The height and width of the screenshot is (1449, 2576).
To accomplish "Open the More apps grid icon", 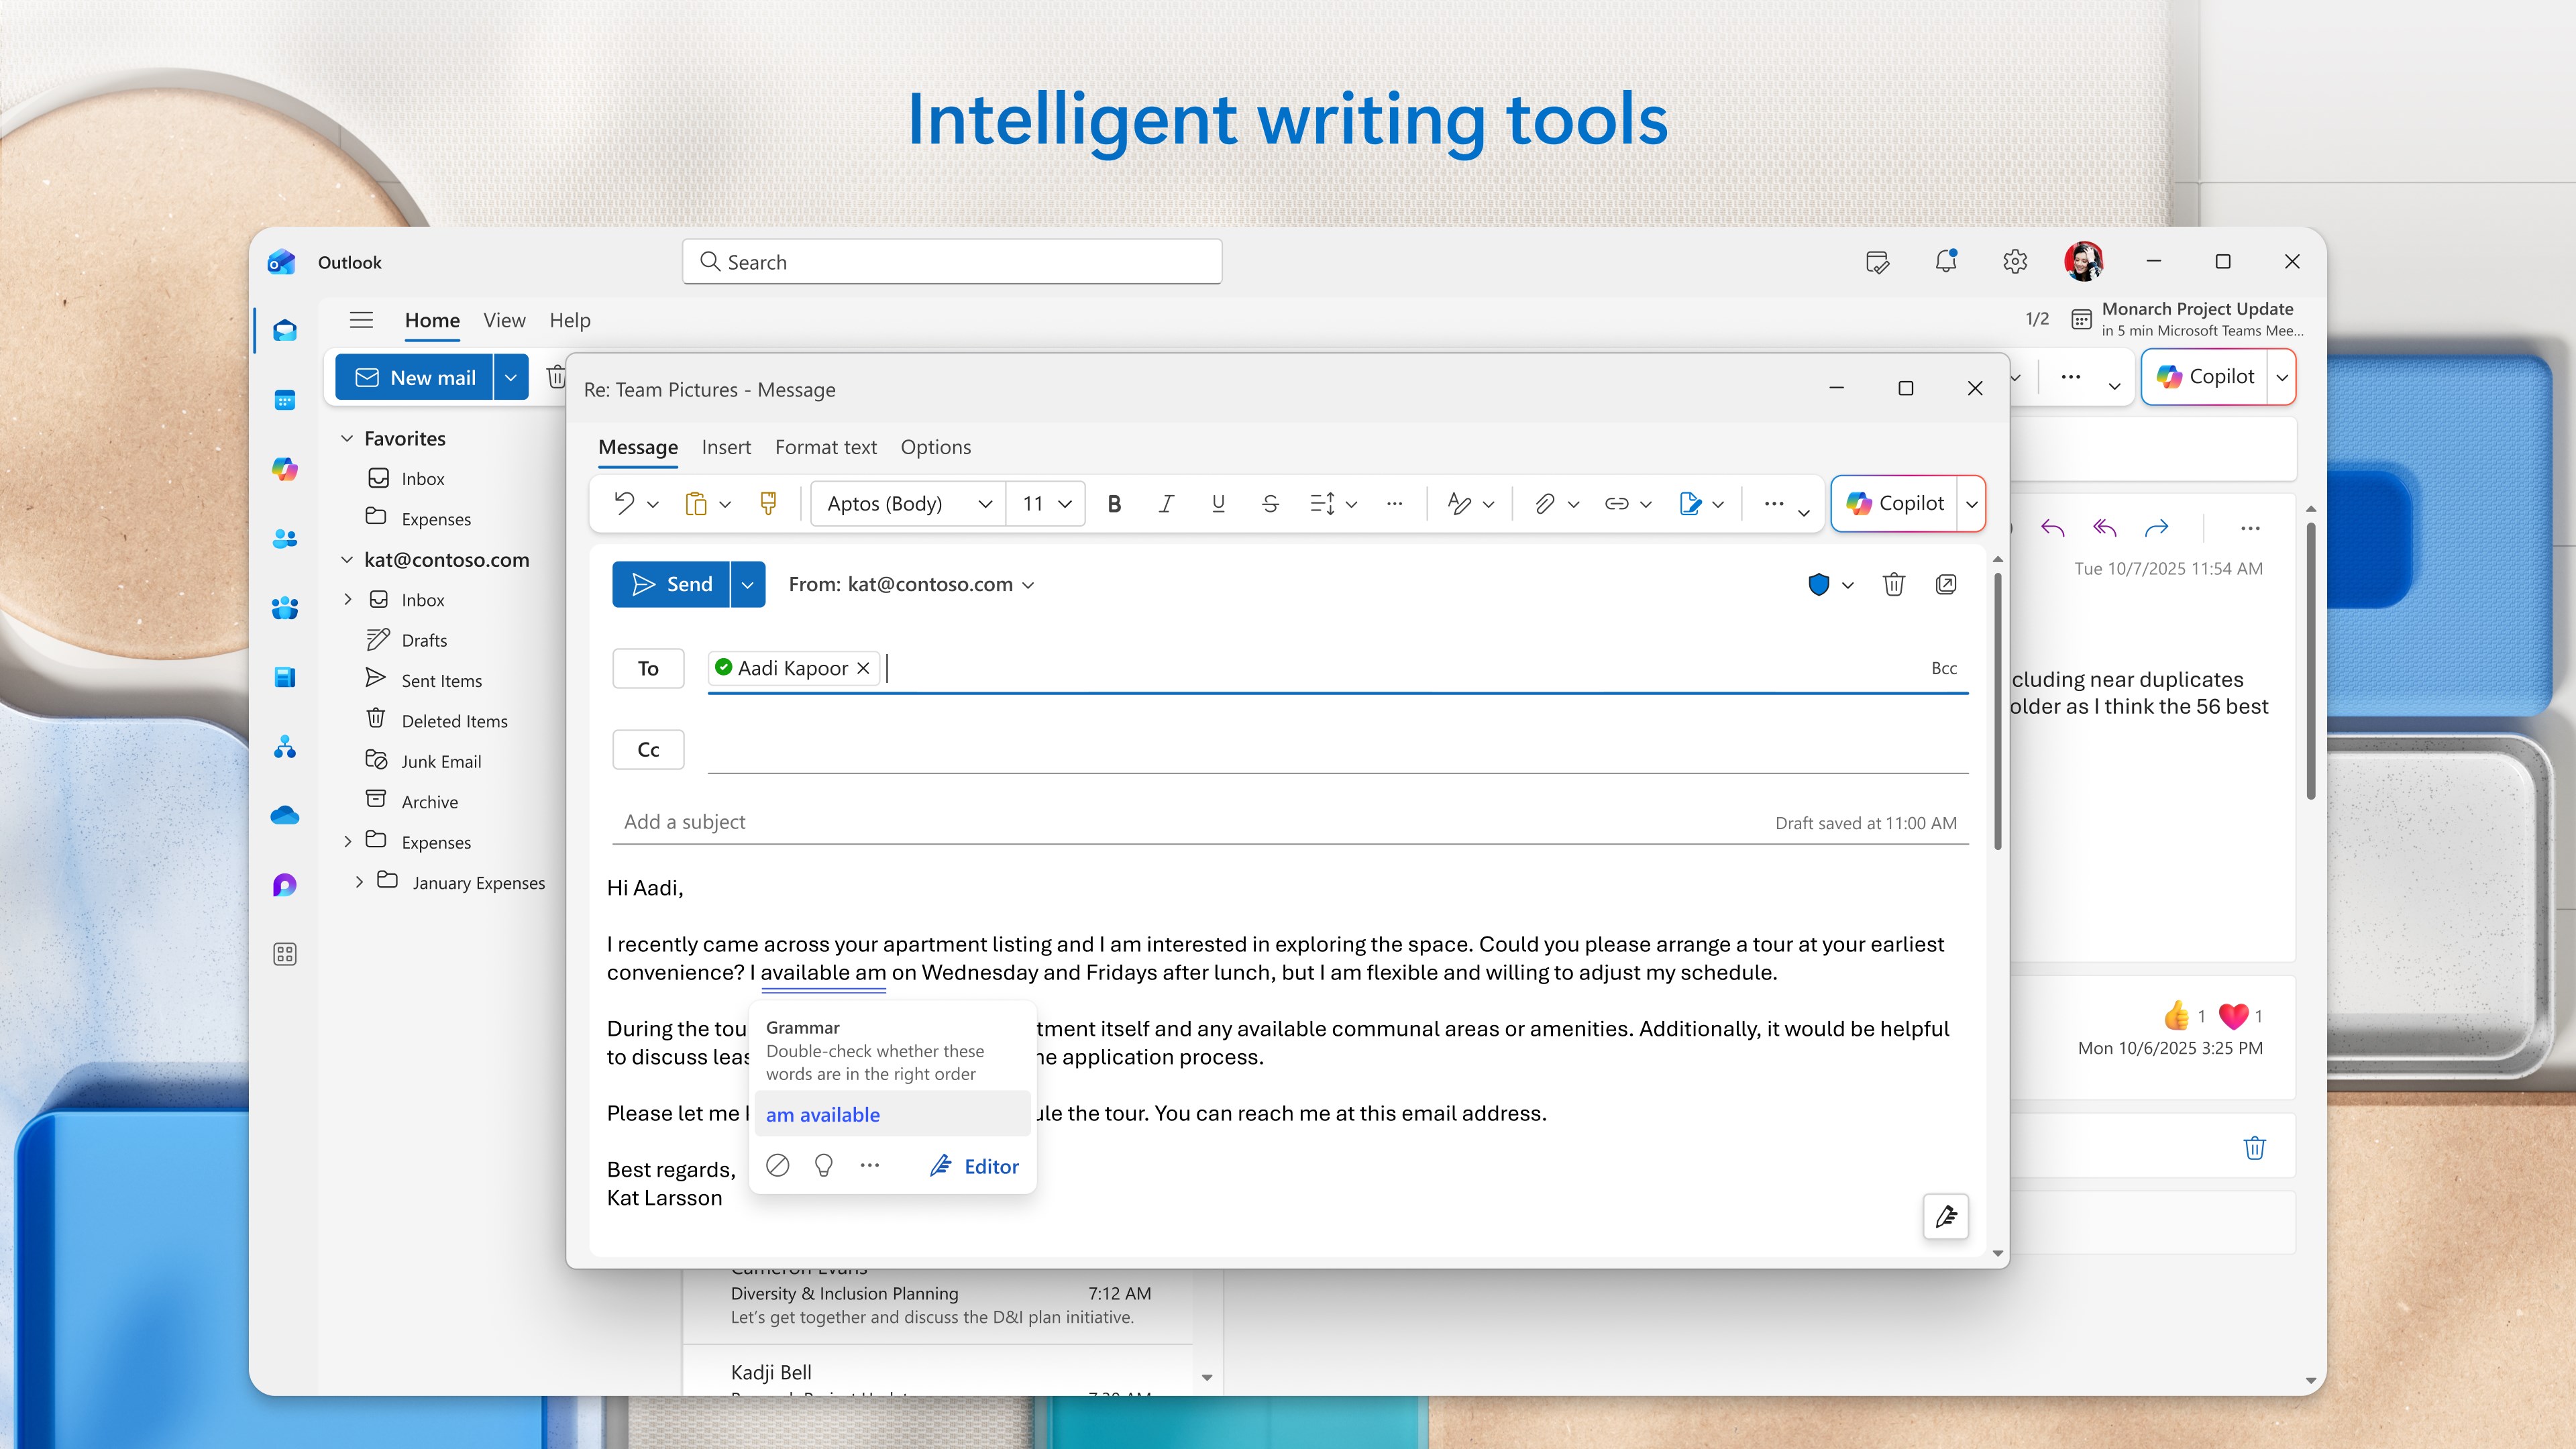I will point(285,954).
